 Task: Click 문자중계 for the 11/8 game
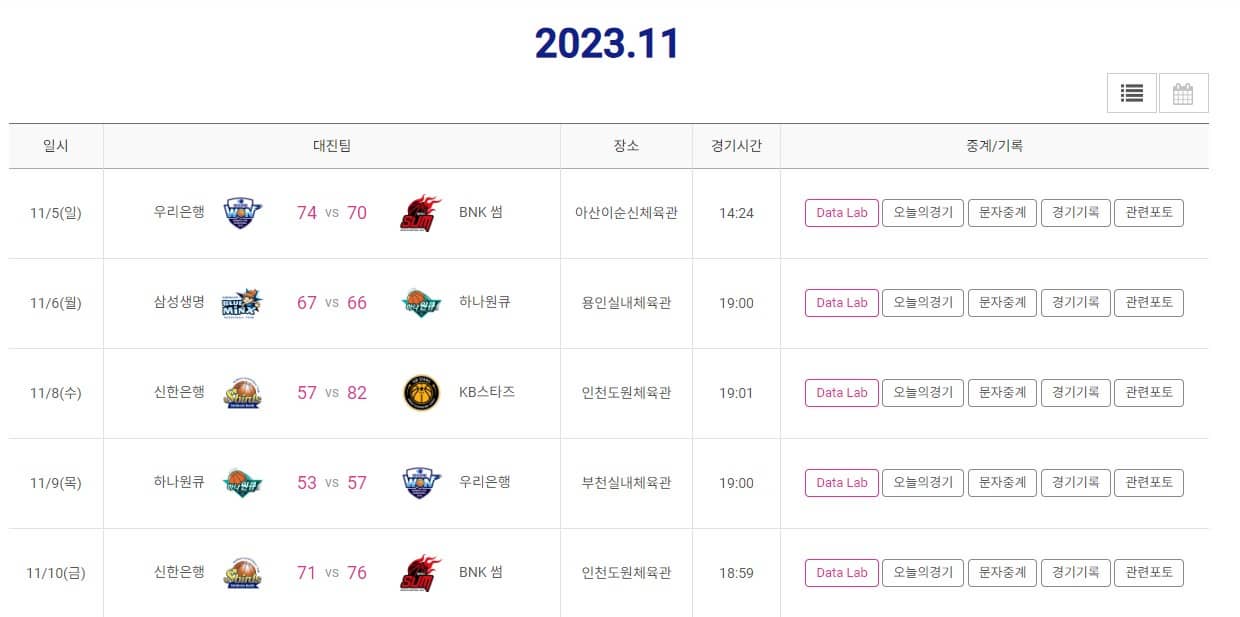[x=1002, y=393]
